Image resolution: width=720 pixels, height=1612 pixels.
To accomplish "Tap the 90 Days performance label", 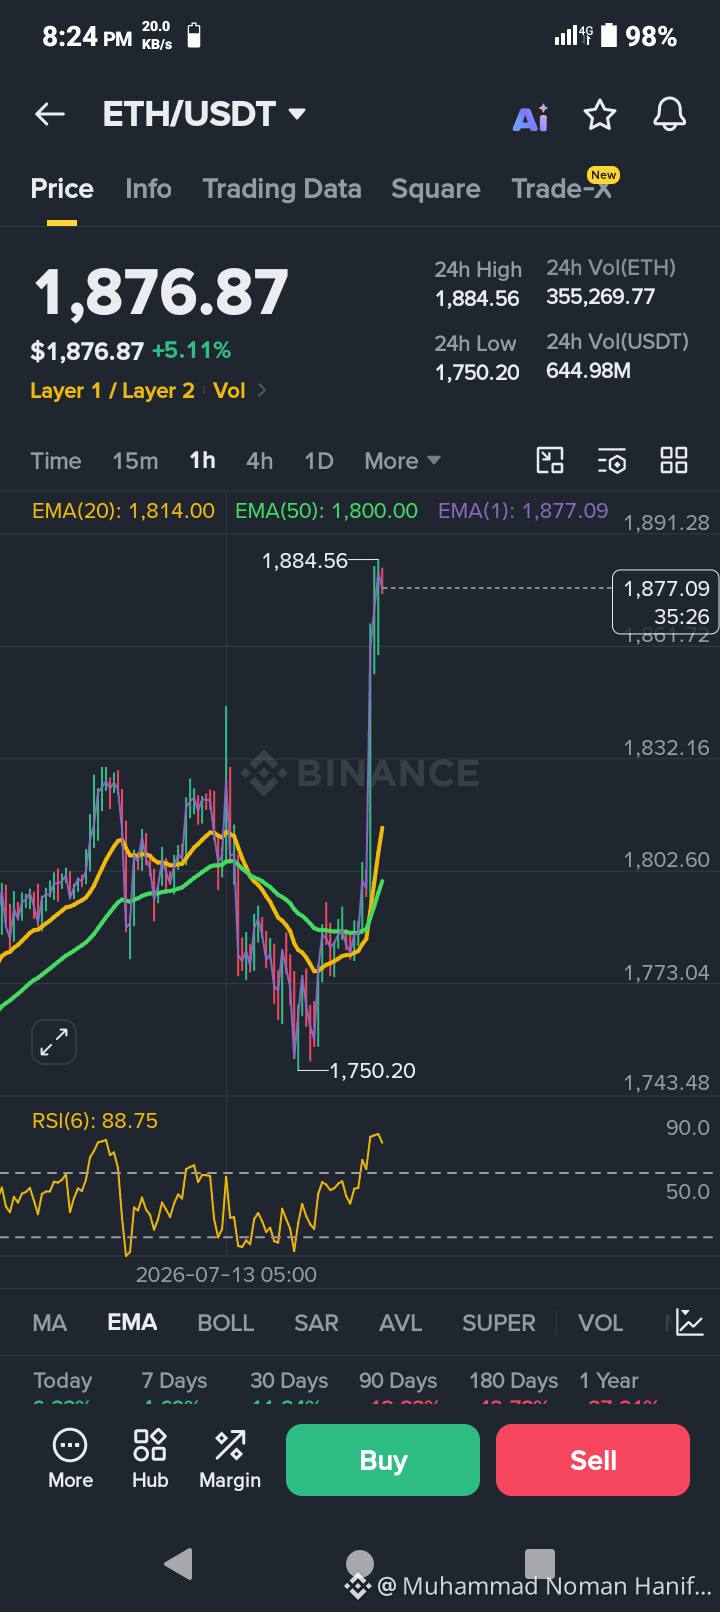I will pos(398,1381).
